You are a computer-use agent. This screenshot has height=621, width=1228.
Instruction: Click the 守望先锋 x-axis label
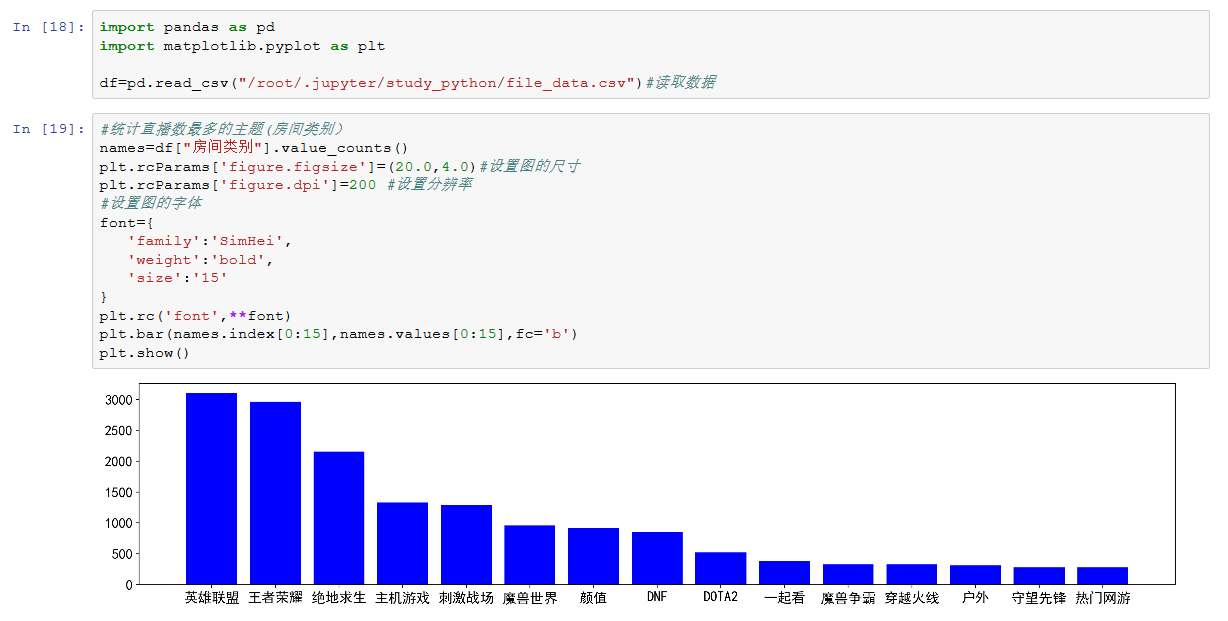point(1039,598)
